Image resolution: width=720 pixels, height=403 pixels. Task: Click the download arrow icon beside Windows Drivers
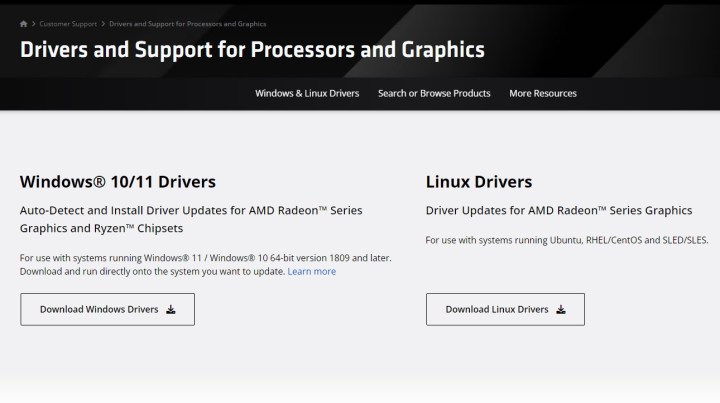(171, 310)
